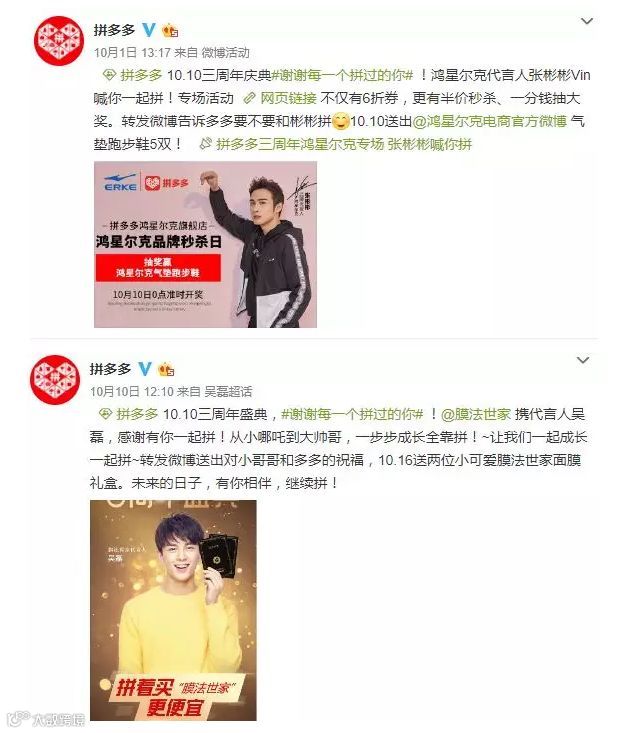638x733 pixels.
Task: Click the diamond icon before first 拼多多 tag
Action: point(109,75)
